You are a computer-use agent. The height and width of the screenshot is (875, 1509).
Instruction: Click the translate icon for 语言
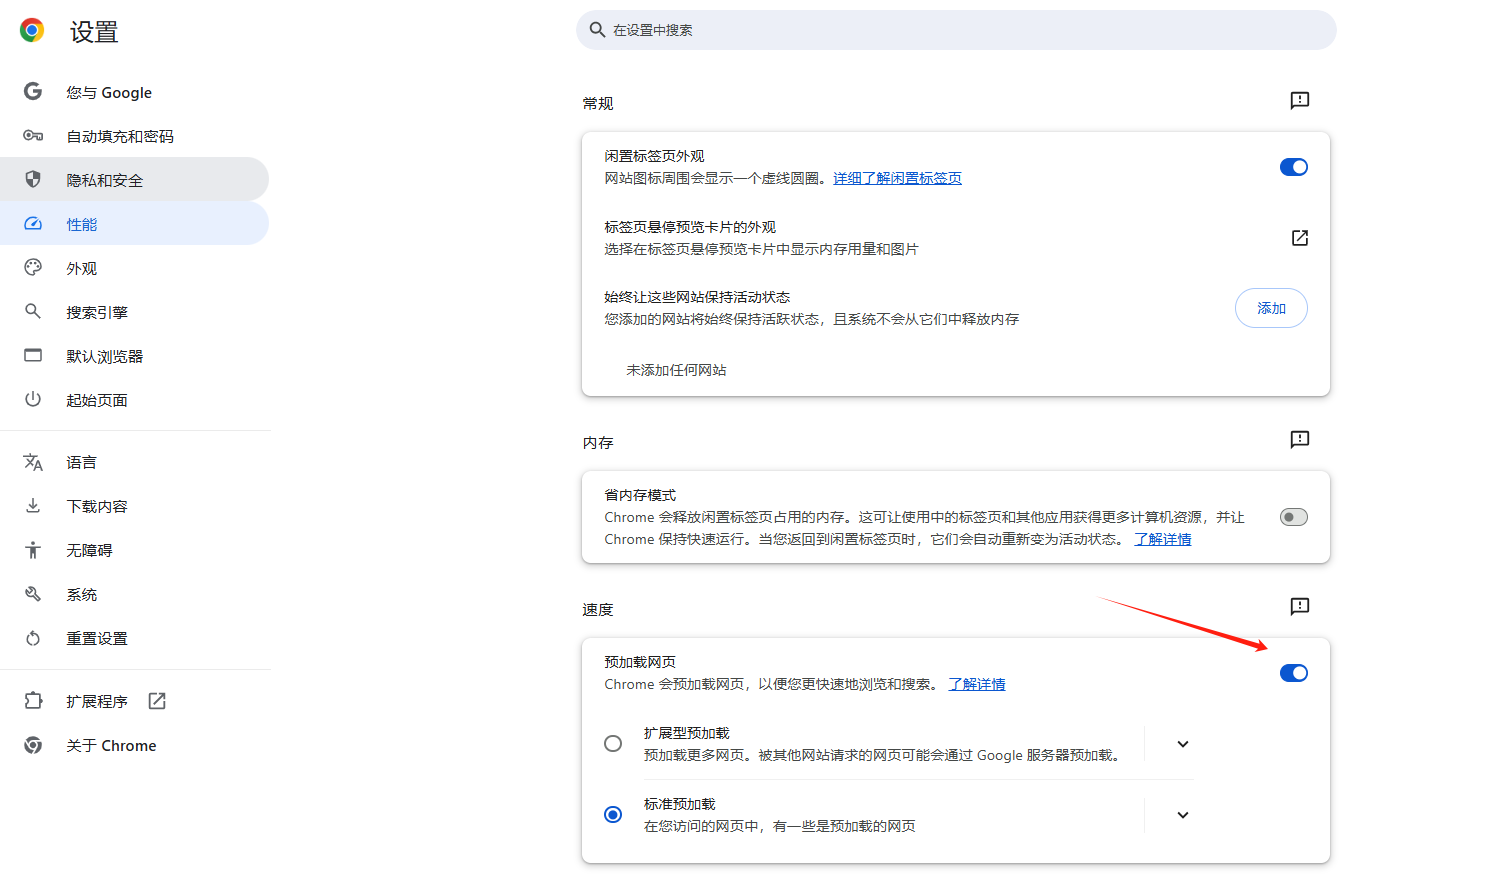click(33, 462)
